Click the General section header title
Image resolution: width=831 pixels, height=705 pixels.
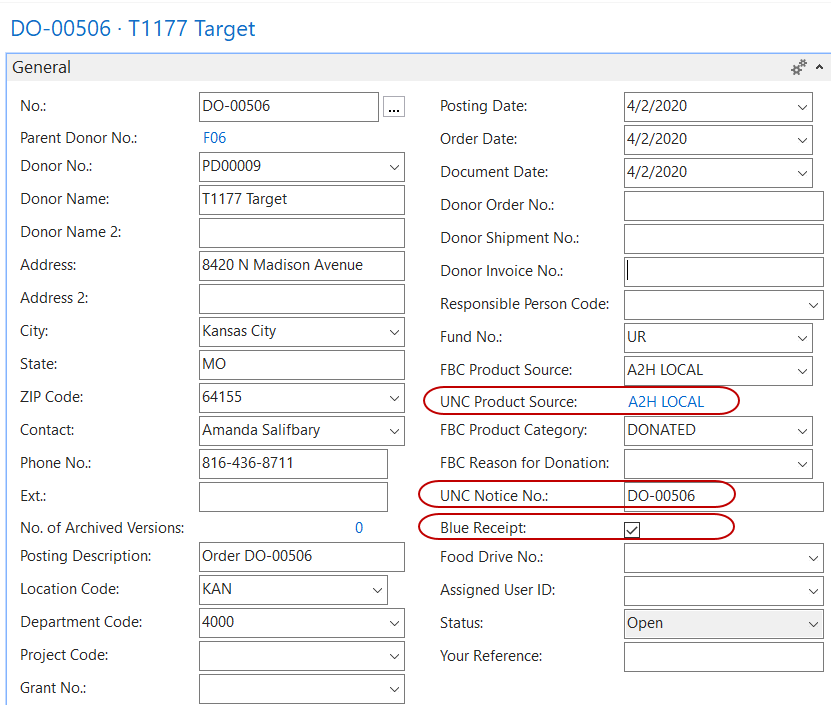pyautogui.click(x=42, y=68)
